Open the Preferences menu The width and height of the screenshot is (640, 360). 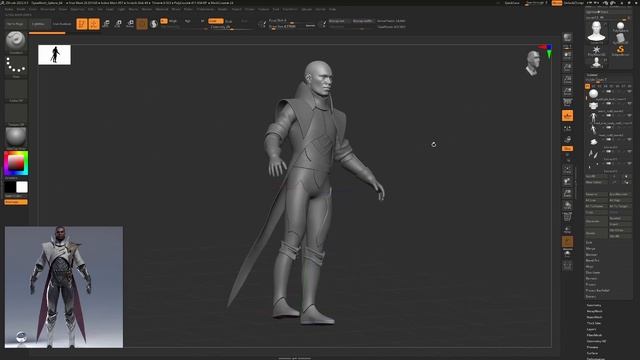tap(205, 9)
